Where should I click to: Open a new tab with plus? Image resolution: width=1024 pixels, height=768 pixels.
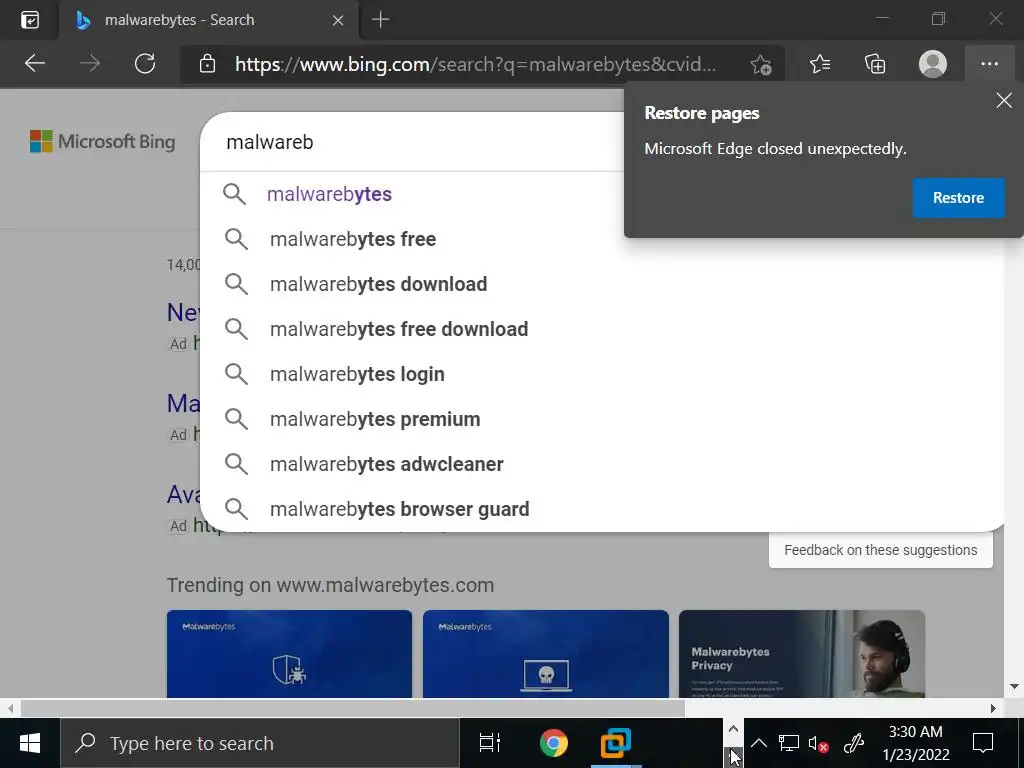pos(381,20)
